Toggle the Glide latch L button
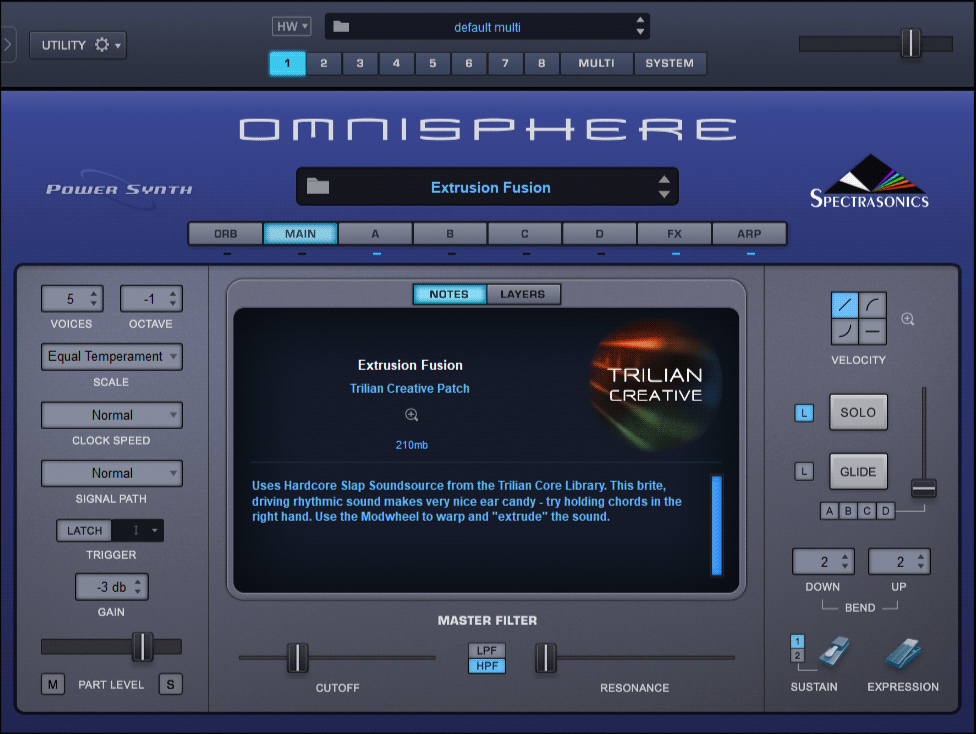The width and height of the screenshot is (976, 734). (804, 471)
